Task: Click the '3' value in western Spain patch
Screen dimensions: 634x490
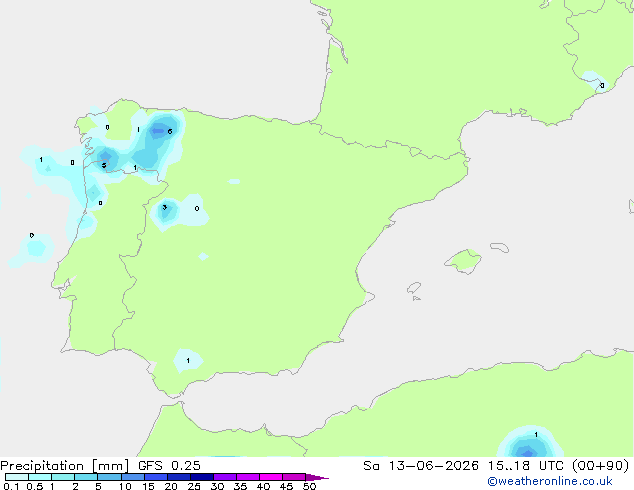Action: tap(165, 207)
